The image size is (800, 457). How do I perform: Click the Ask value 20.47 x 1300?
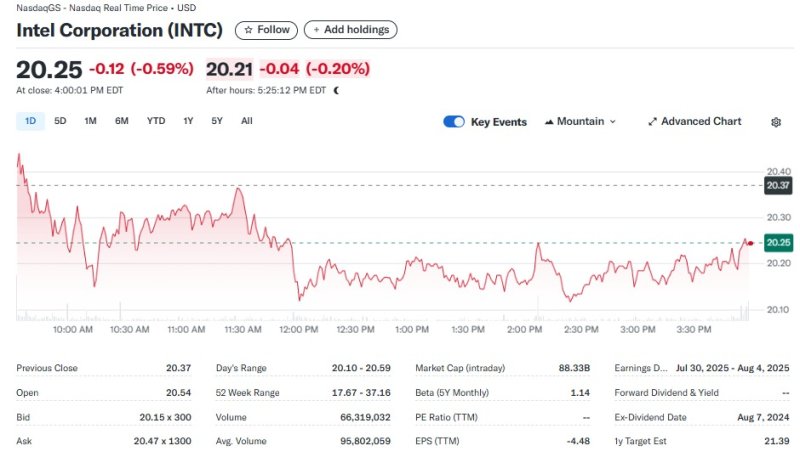coord(162,441)
